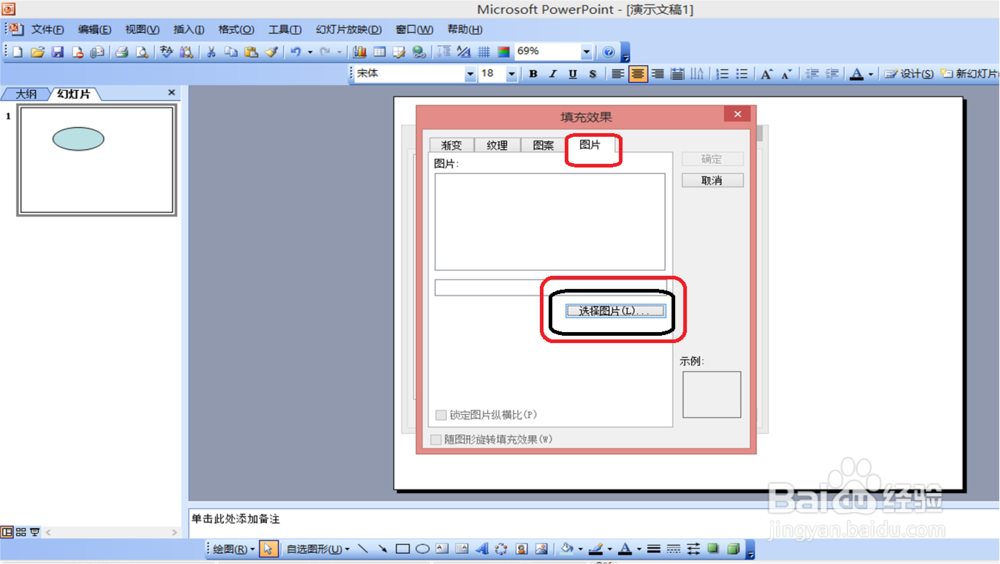Open the 格式 Format menu

pos(236,29)
